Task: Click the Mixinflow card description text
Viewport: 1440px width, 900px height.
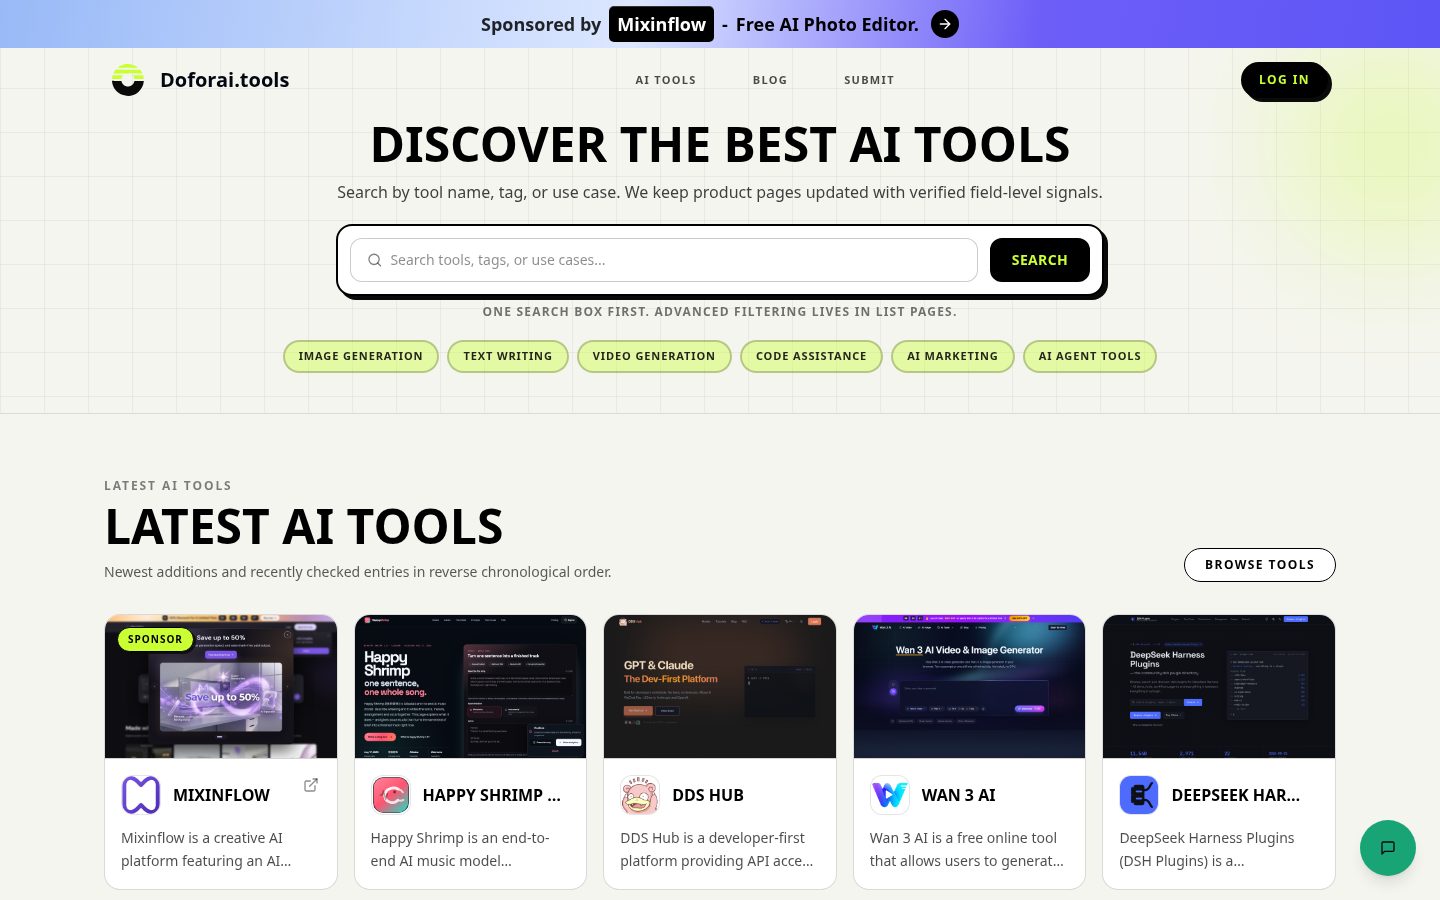Action: (206, 849)
